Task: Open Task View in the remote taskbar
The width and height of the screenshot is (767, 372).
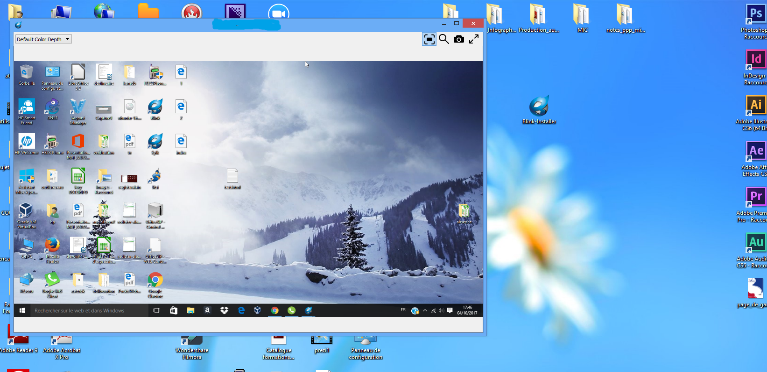Action: (156, 310)
